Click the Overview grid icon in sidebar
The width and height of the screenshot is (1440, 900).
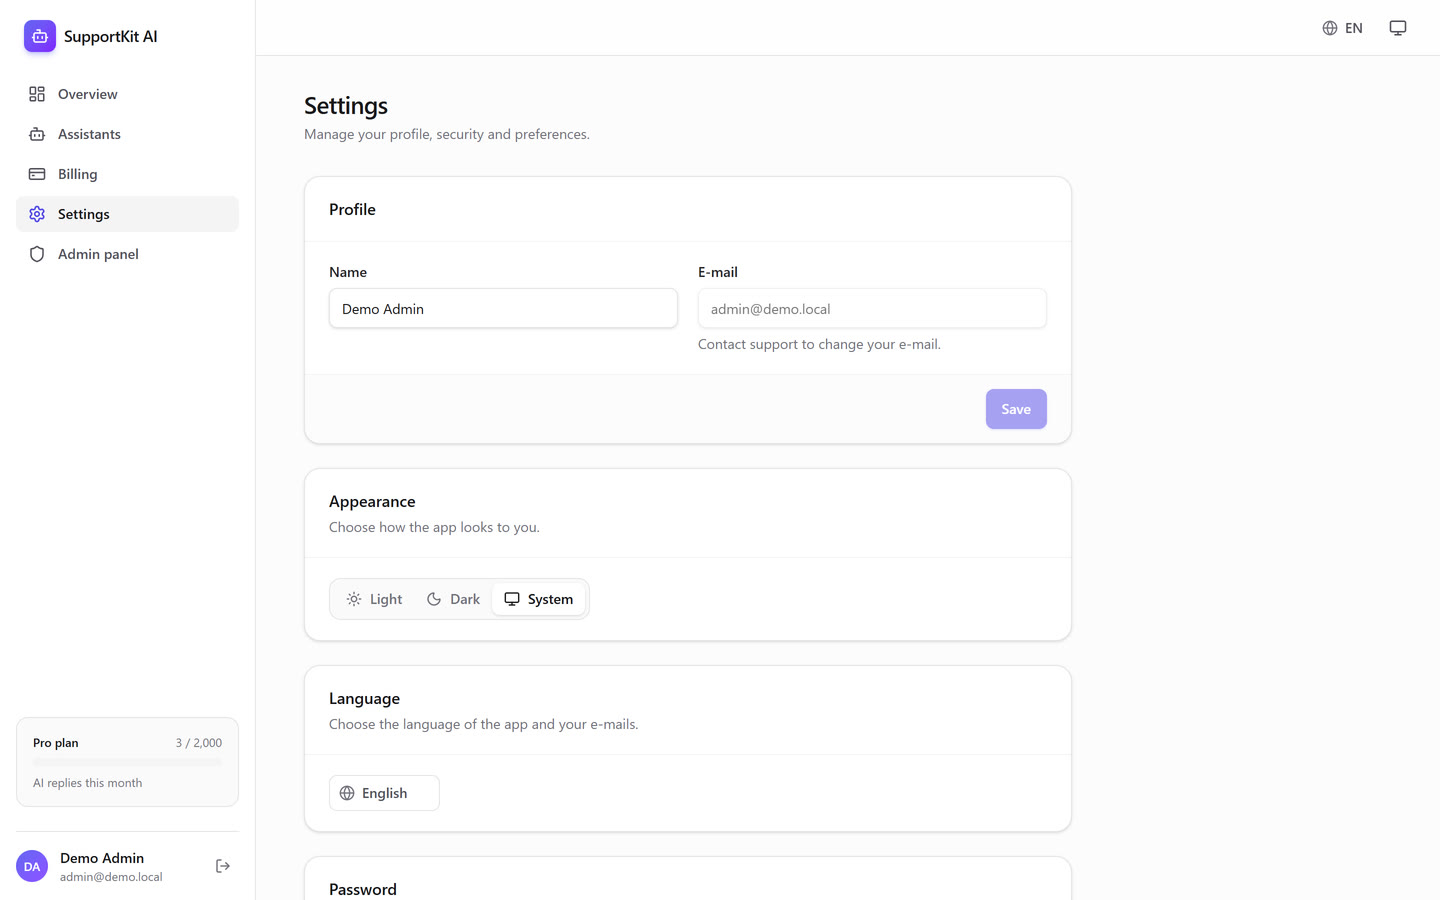pos(37,94)
